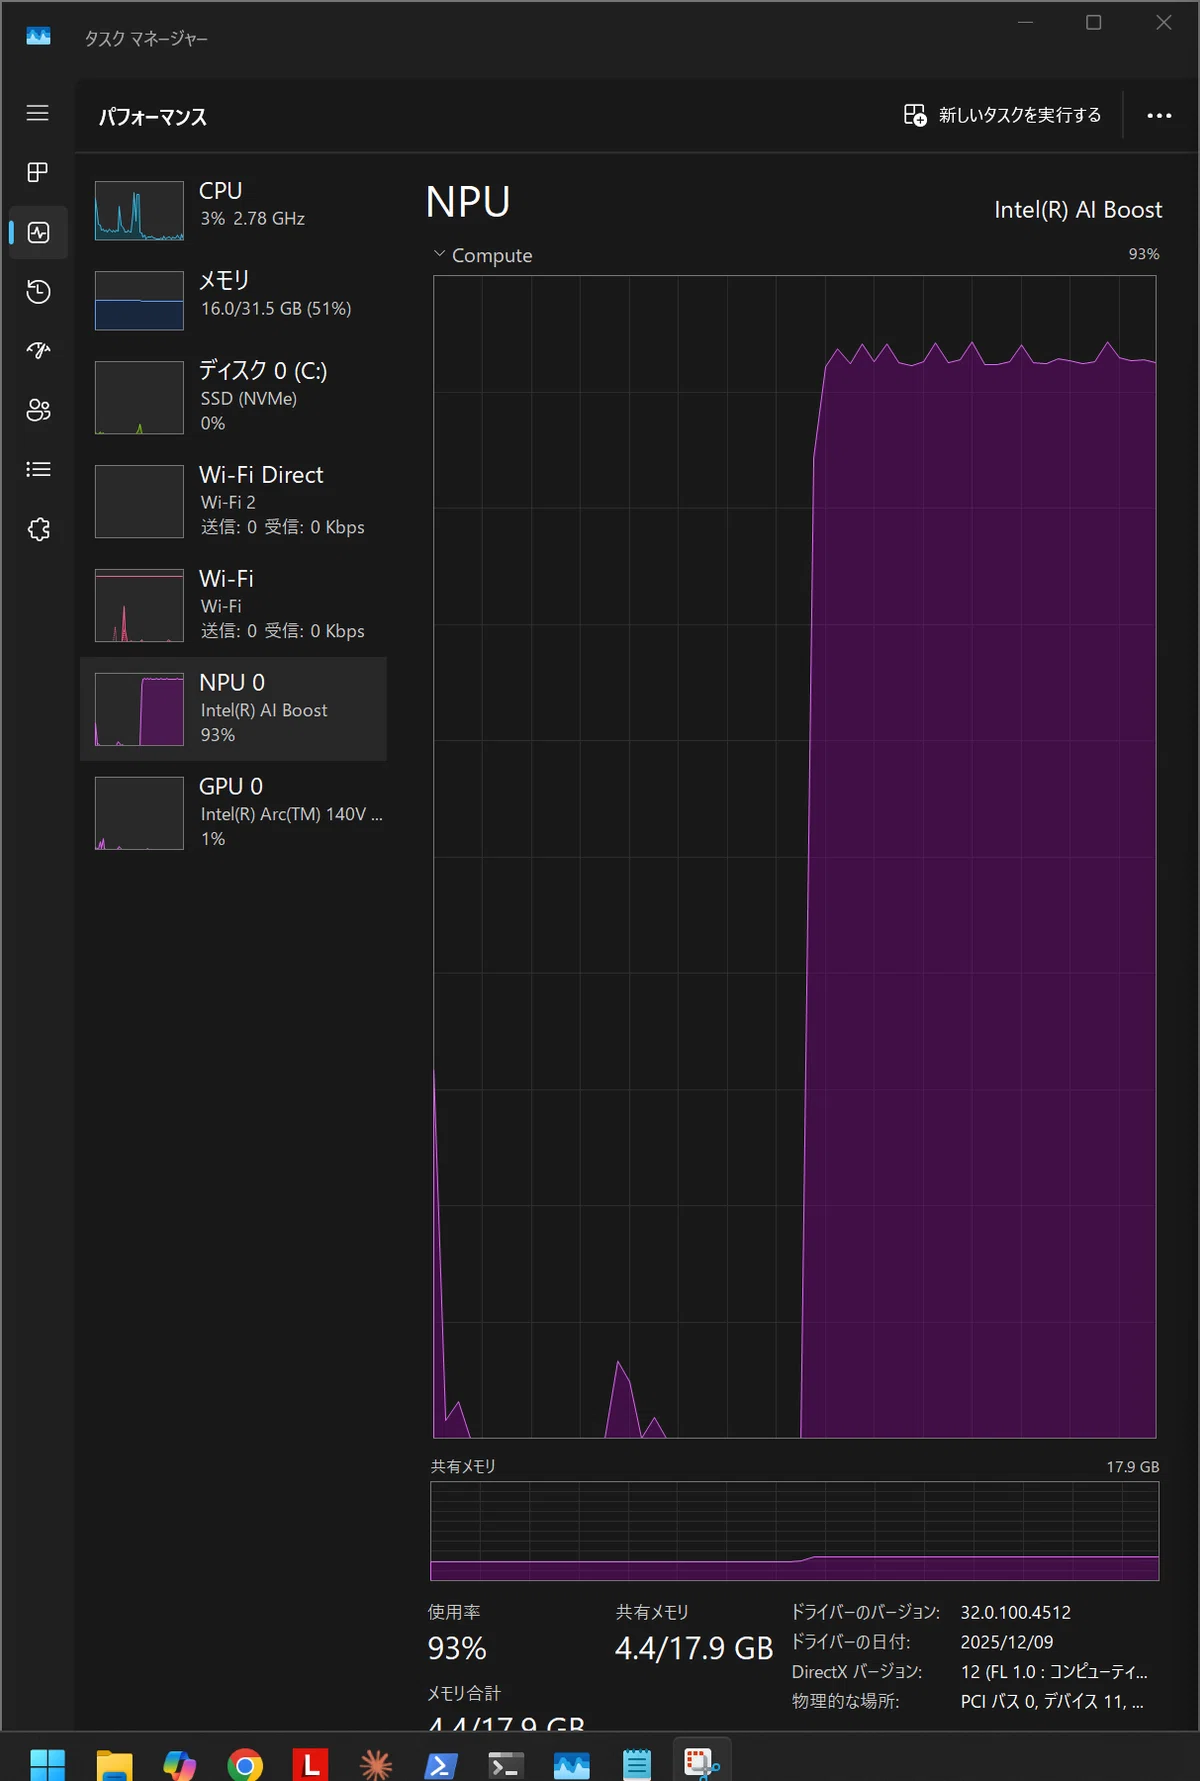This screenshot has width=1200, height=1781.
Task: Open PowerShell from the taskbar
Action: pyautogui.click(x=441, y=1765)
